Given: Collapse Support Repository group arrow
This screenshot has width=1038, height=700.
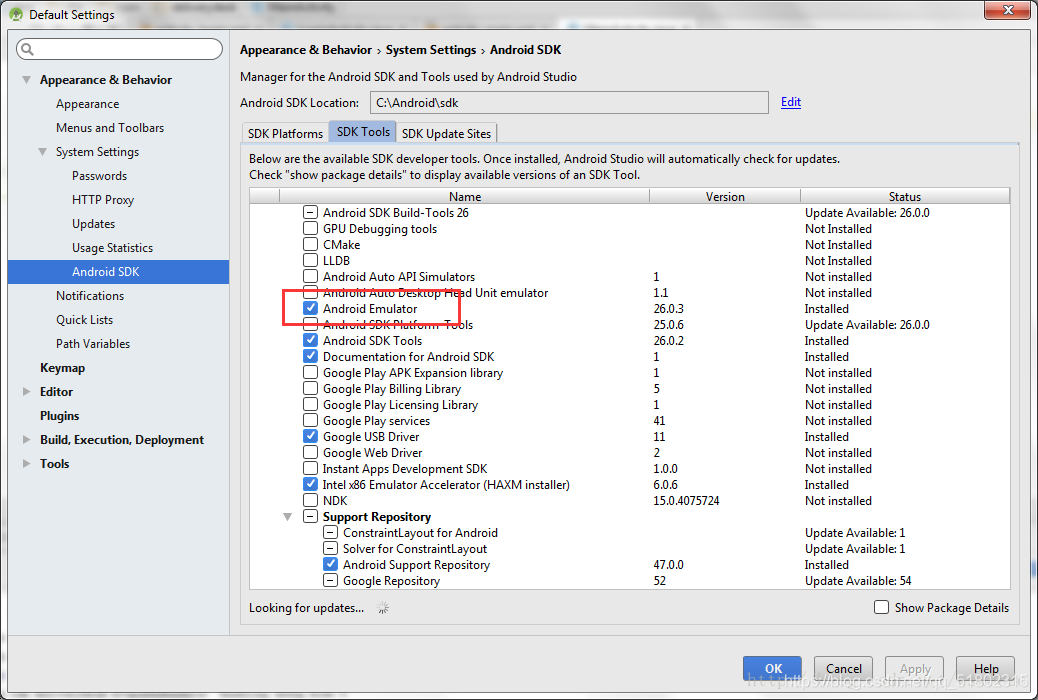Looking at the screenshot, I should click(287, 517).
